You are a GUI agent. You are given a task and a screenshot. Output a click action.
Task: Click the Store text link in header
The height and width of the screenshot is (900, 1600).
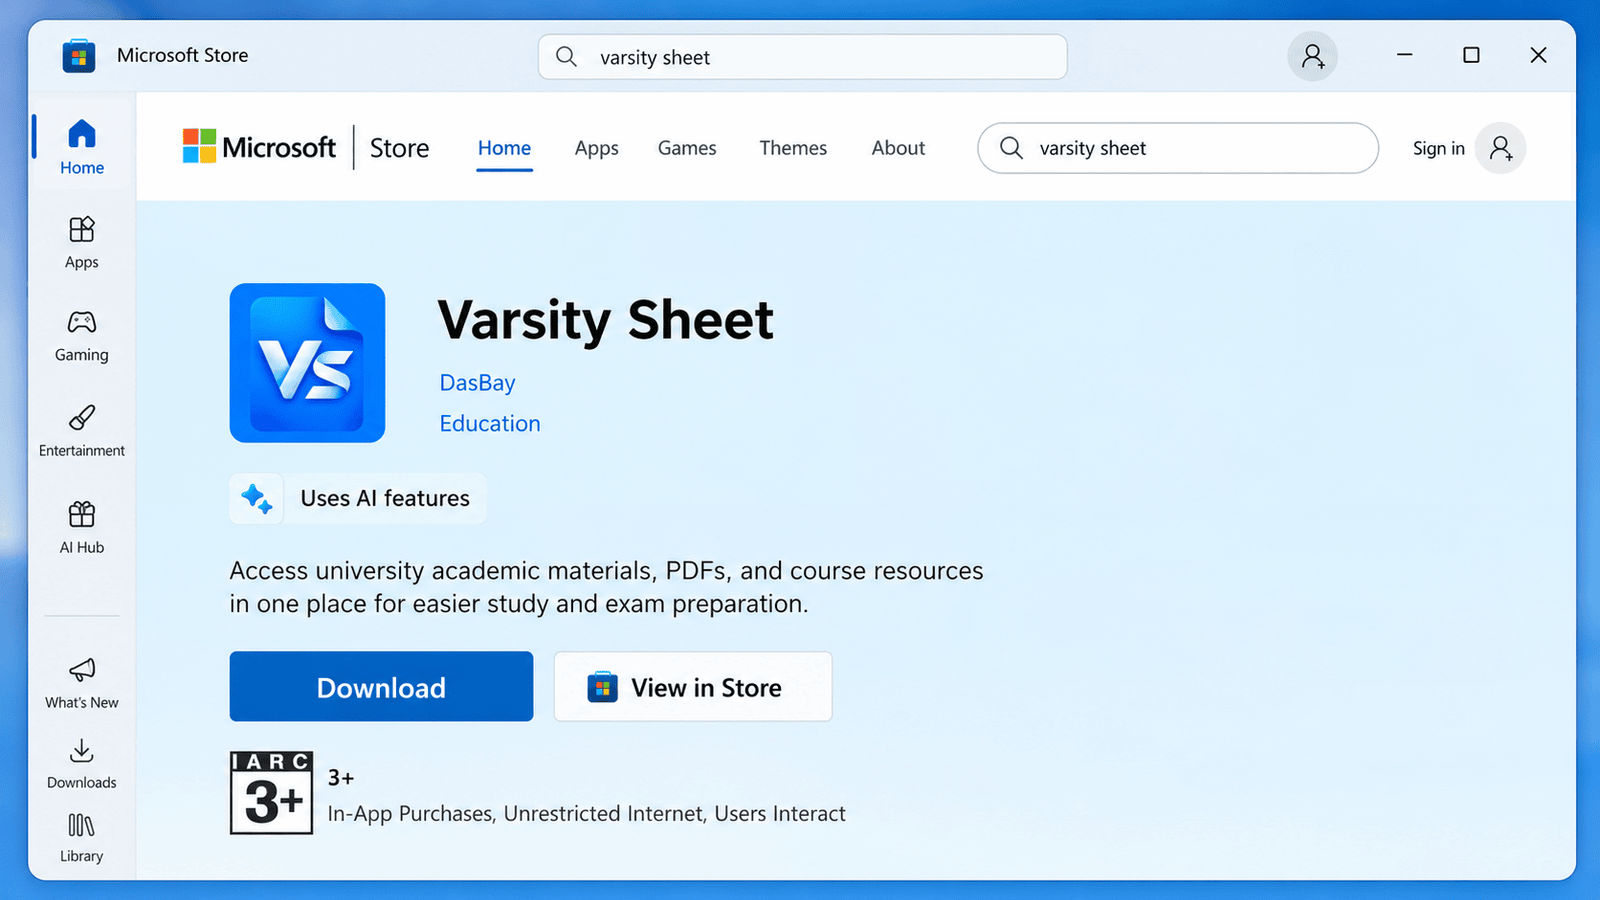[399, 148]
